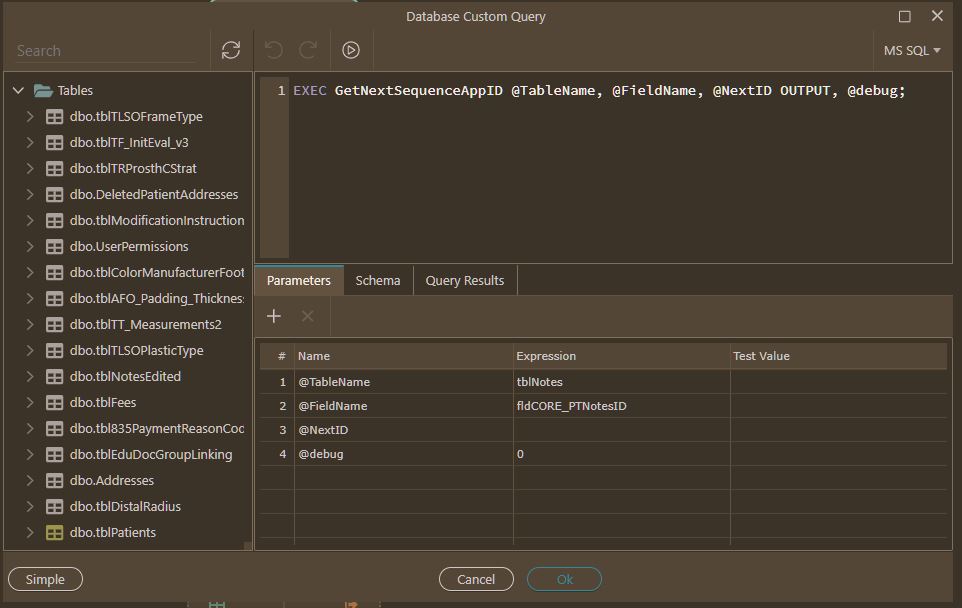Click the dbo.tblPatients table icon
The height and width of the screenshot is (608, 962).
55,533
